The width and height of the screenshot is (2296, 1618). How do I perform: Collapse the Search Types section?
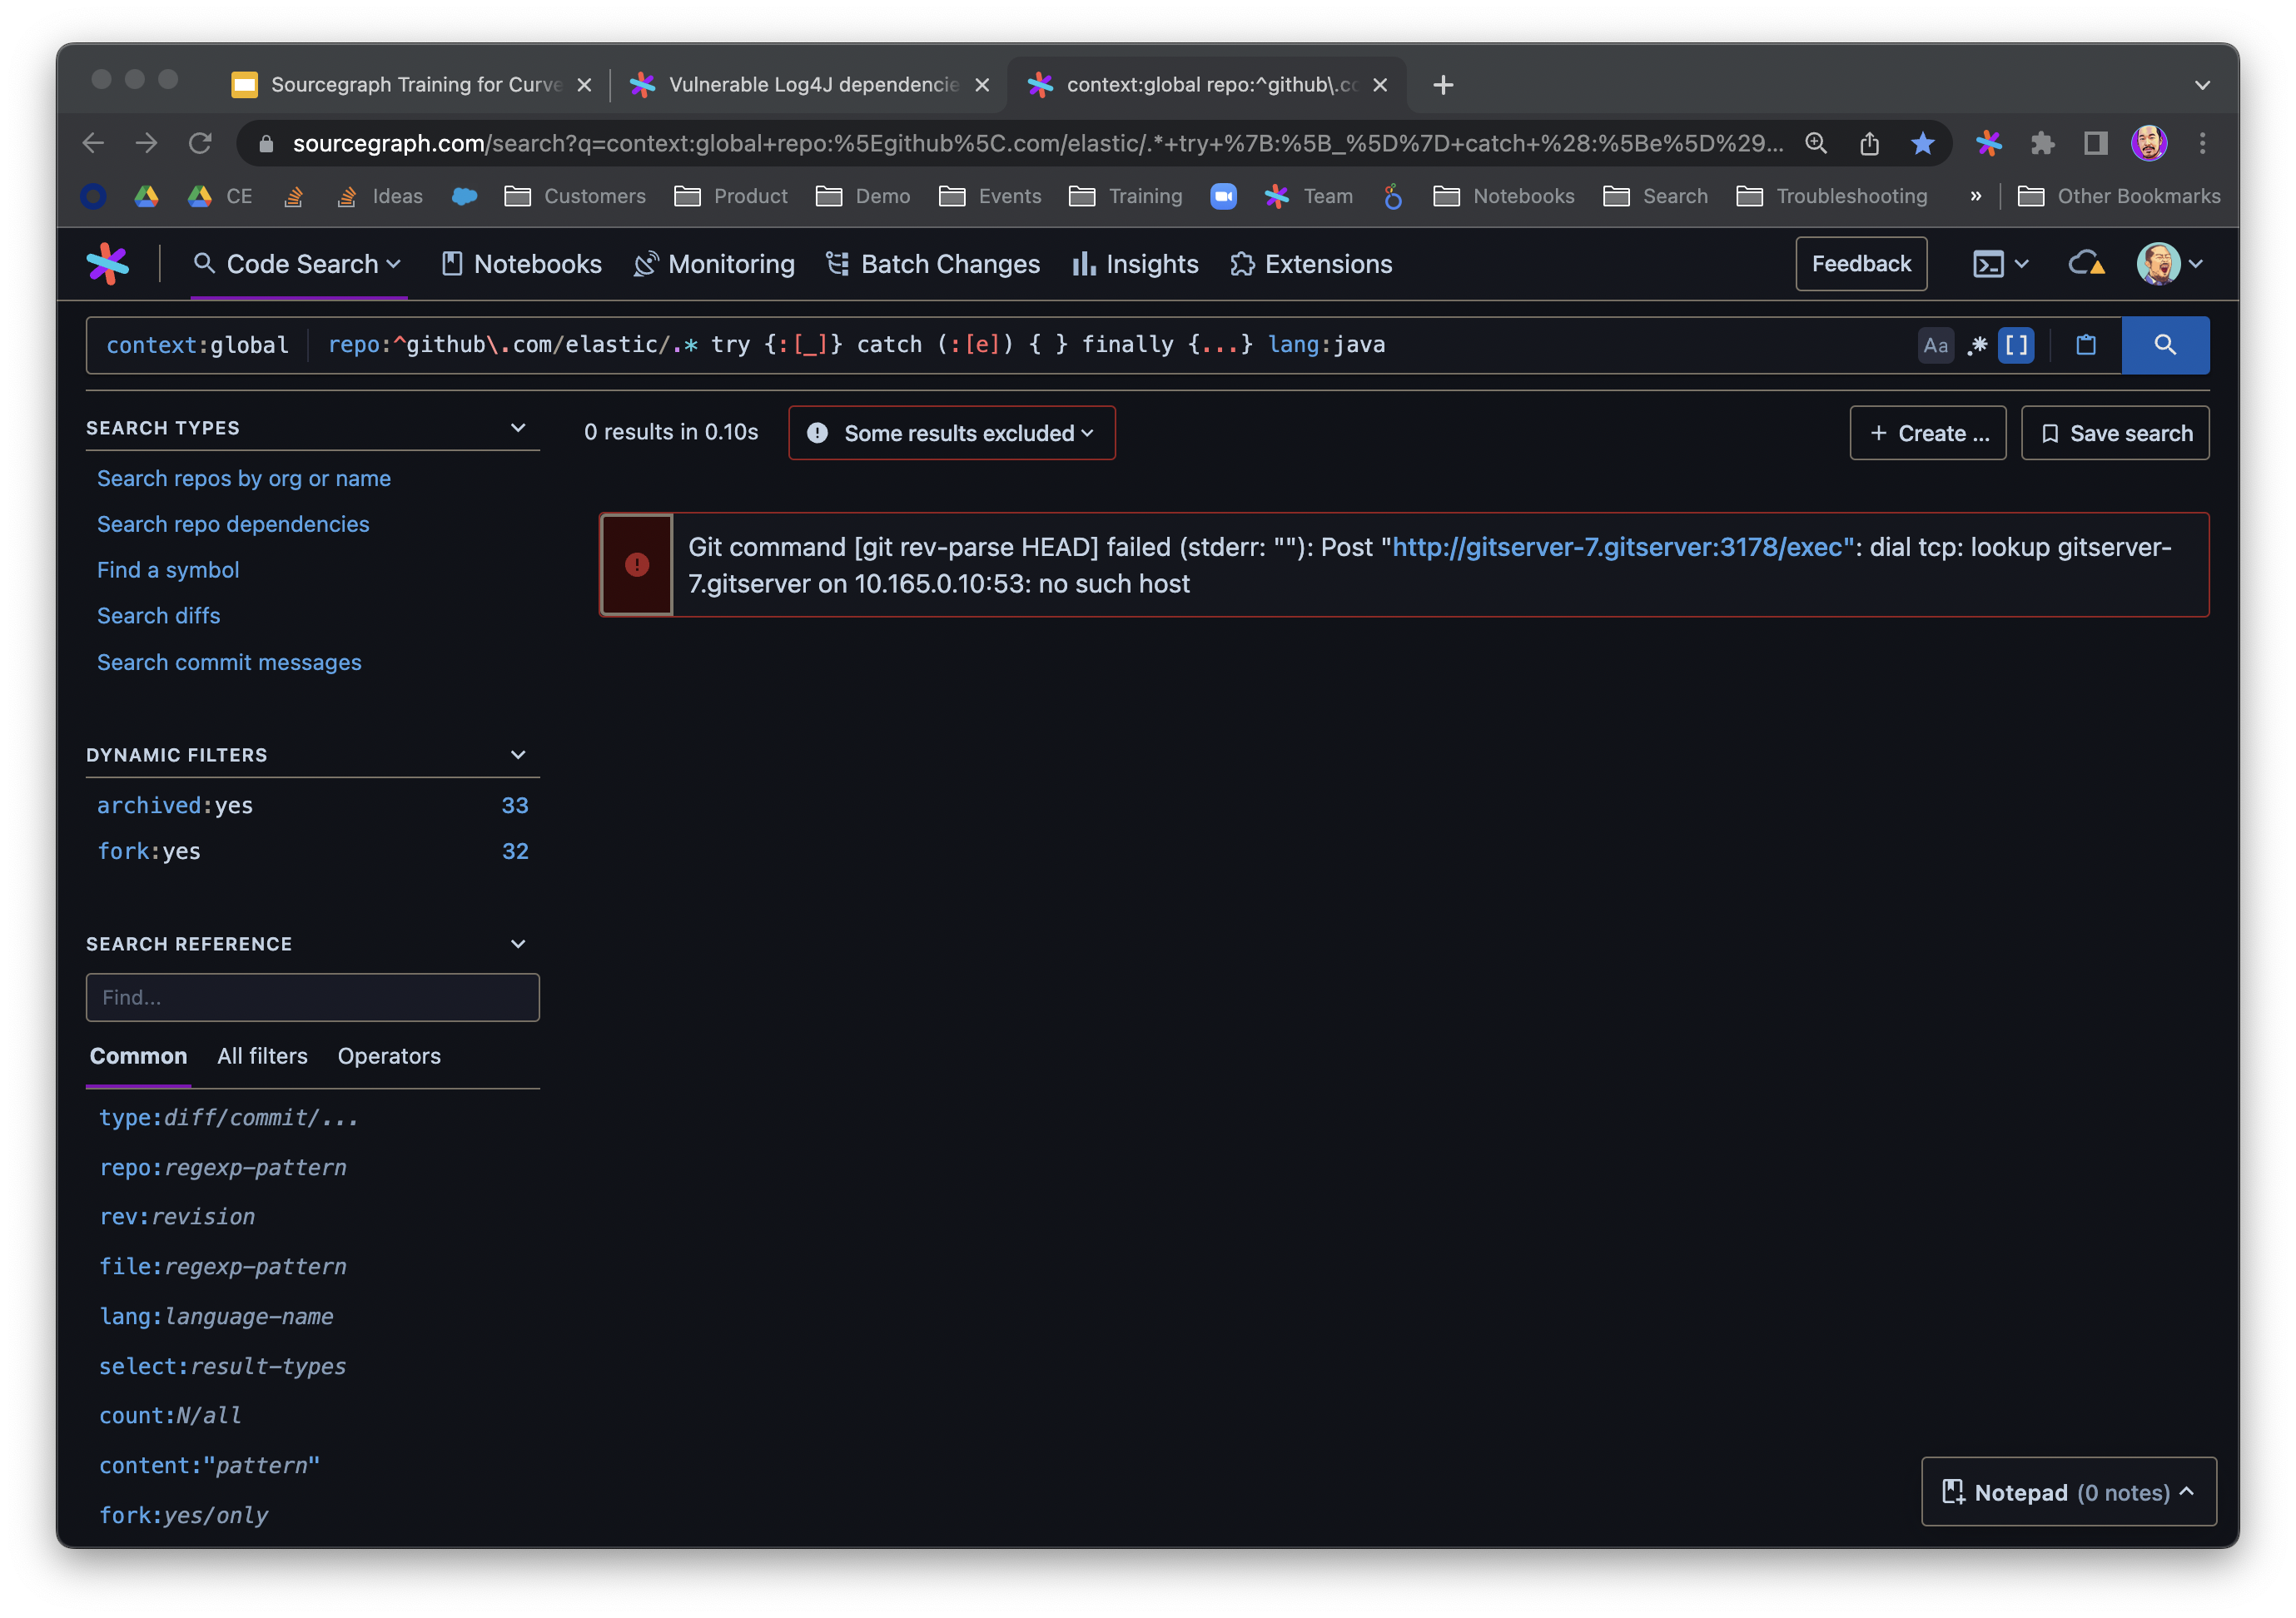coord(518,428)
